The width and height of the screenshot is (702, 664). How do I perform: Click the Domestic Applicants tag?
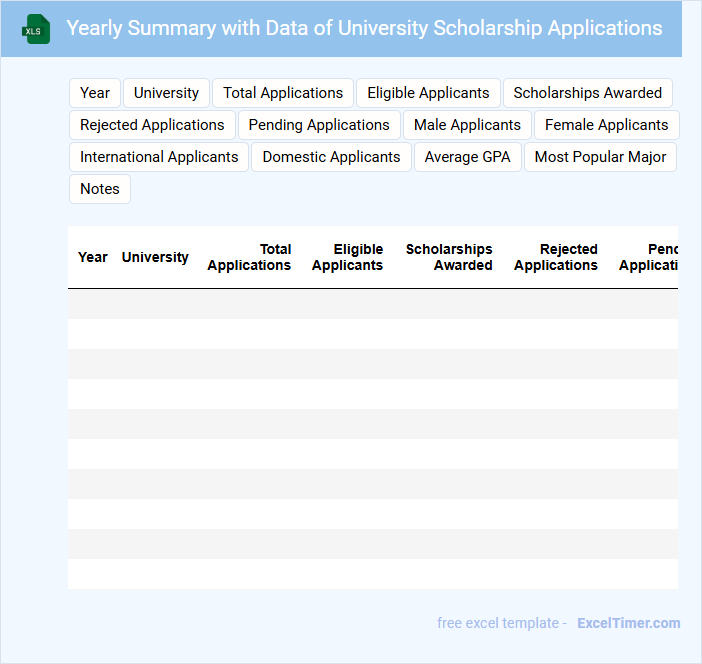click(331, 157)
